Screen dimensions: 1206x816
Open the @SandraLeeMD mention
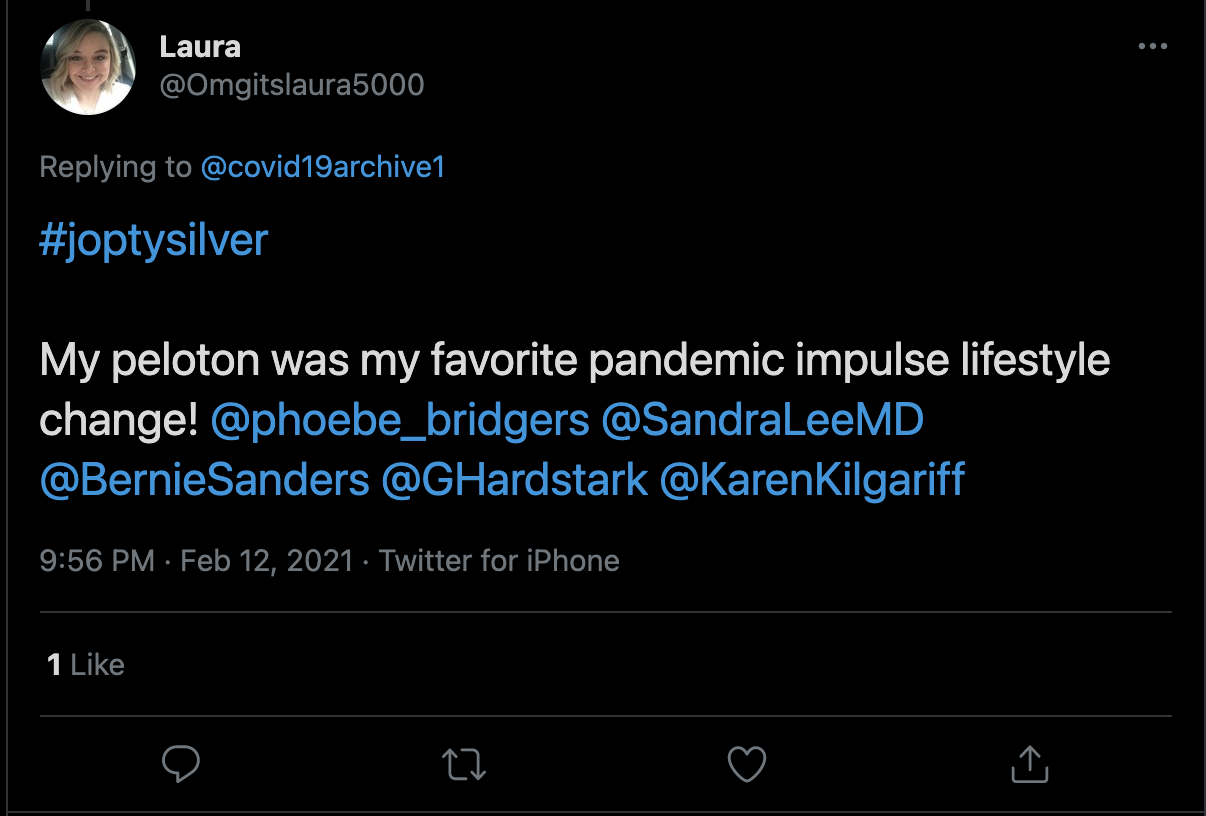(762, 421)
